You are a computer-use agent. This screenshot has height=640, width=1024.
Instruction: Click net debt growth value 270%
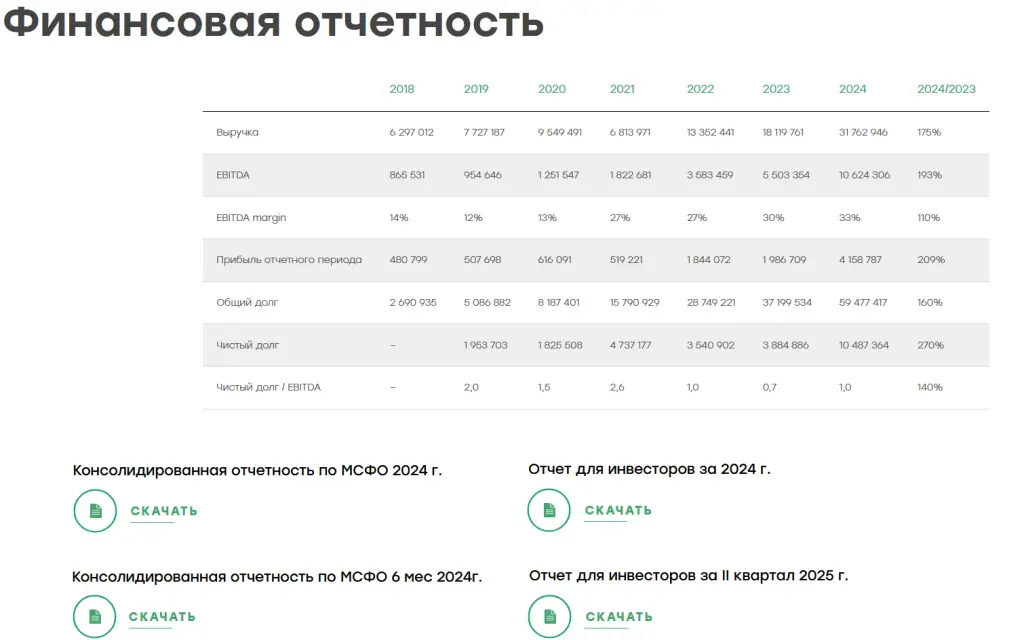coord(931,345)
